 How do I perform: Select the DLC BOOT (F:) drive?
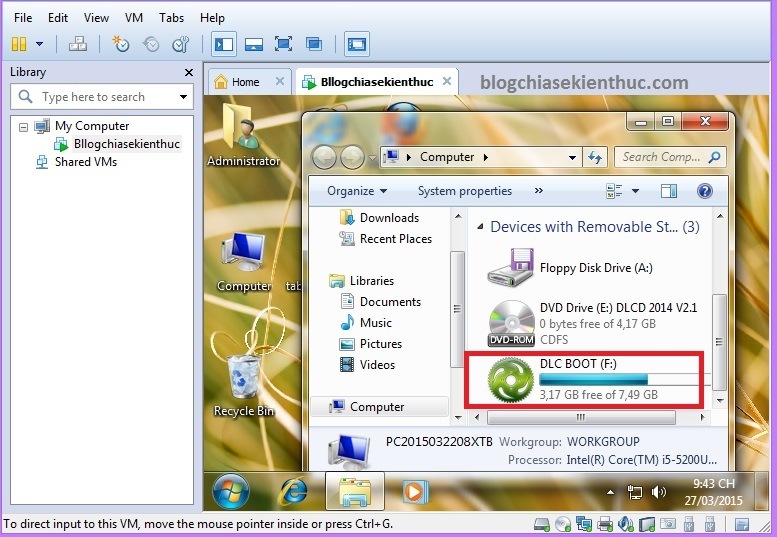tap(583, 379)
